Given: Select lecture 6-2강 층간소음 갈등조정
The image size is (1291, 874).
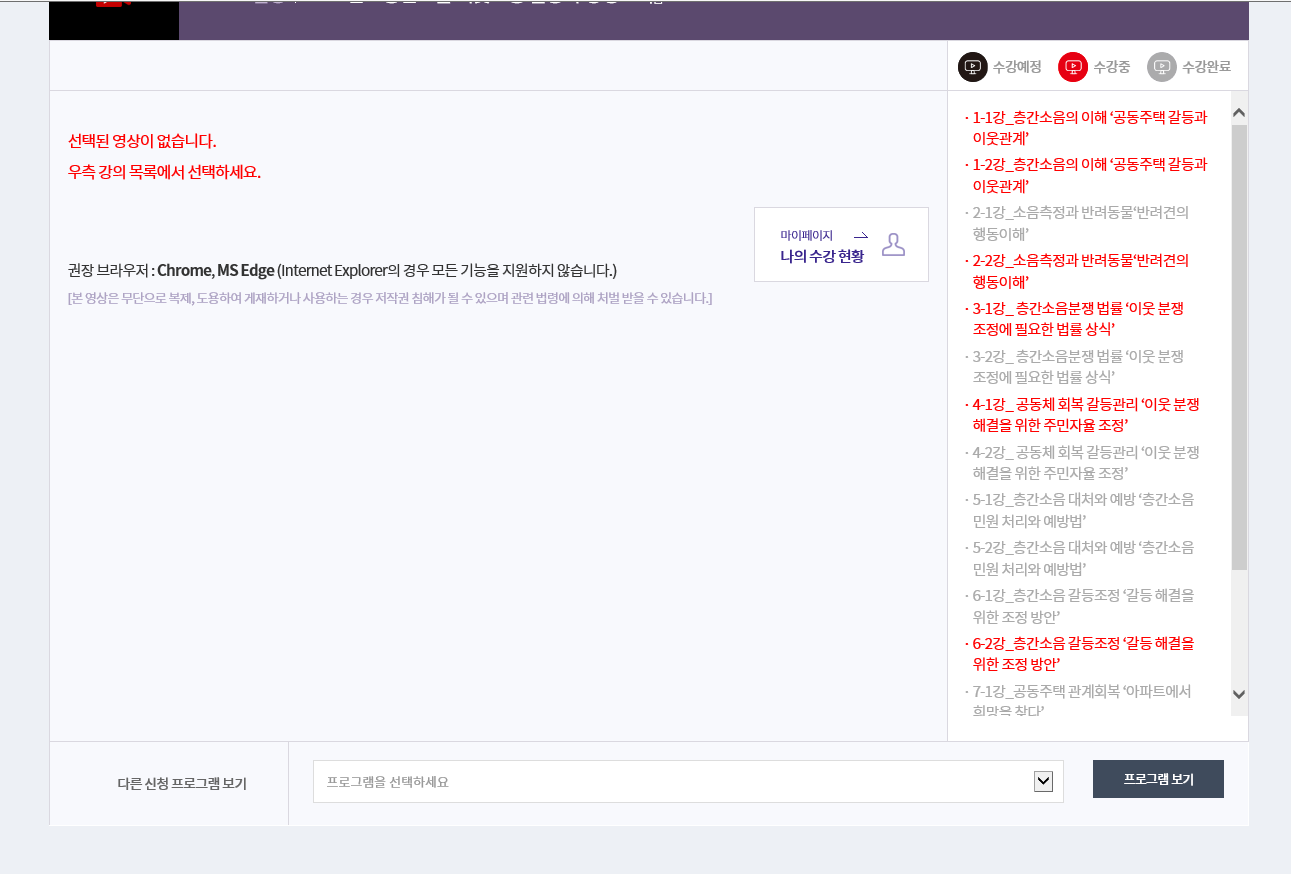Looking at the screenshot, I should [1082, 655].
